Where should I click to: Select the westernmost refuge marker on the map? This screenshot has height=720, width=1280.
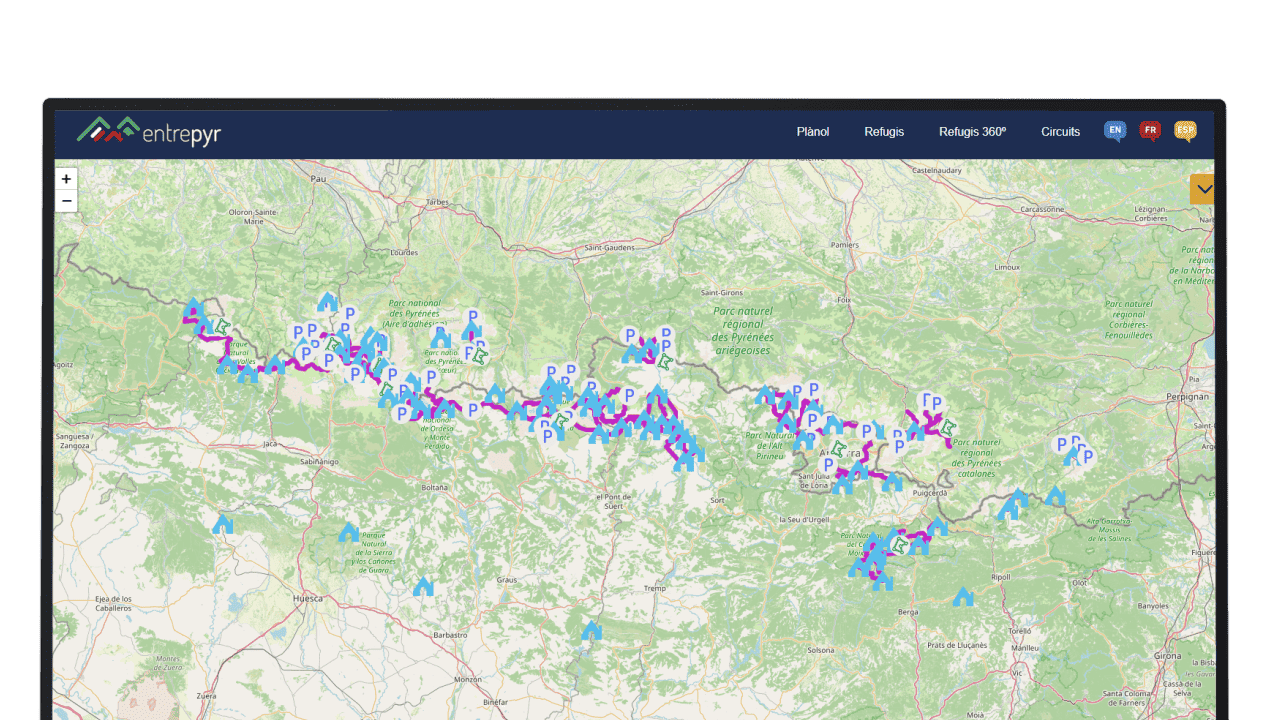click(193, 306)
